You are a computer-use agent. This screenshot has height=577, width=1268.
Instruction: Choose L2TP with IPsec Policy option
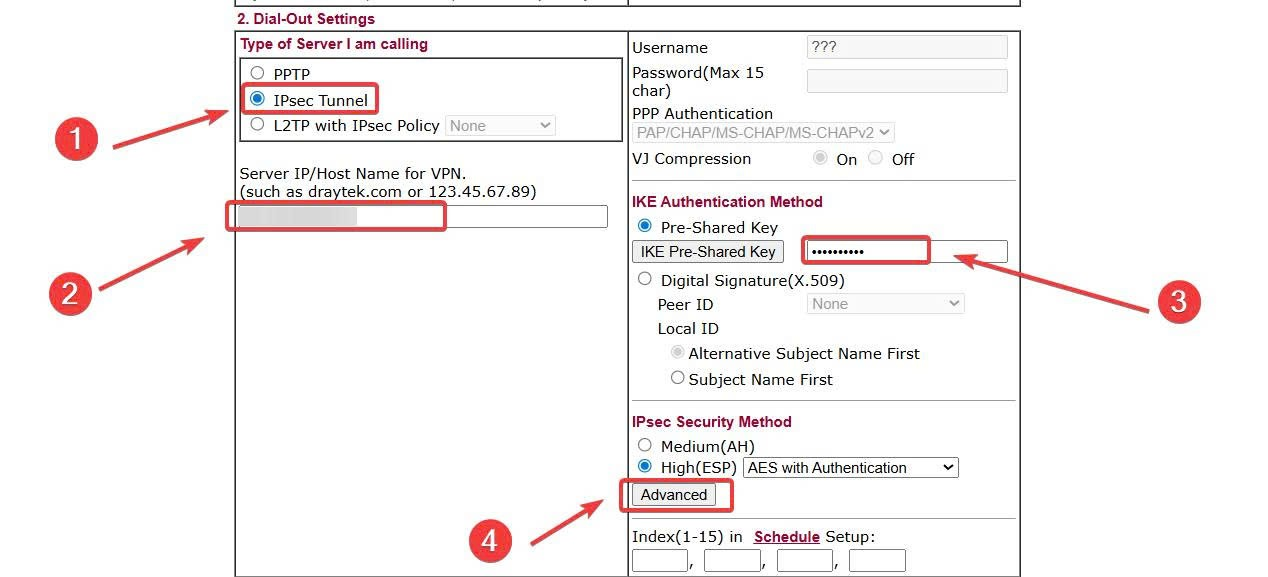click(x=258, y=125)
